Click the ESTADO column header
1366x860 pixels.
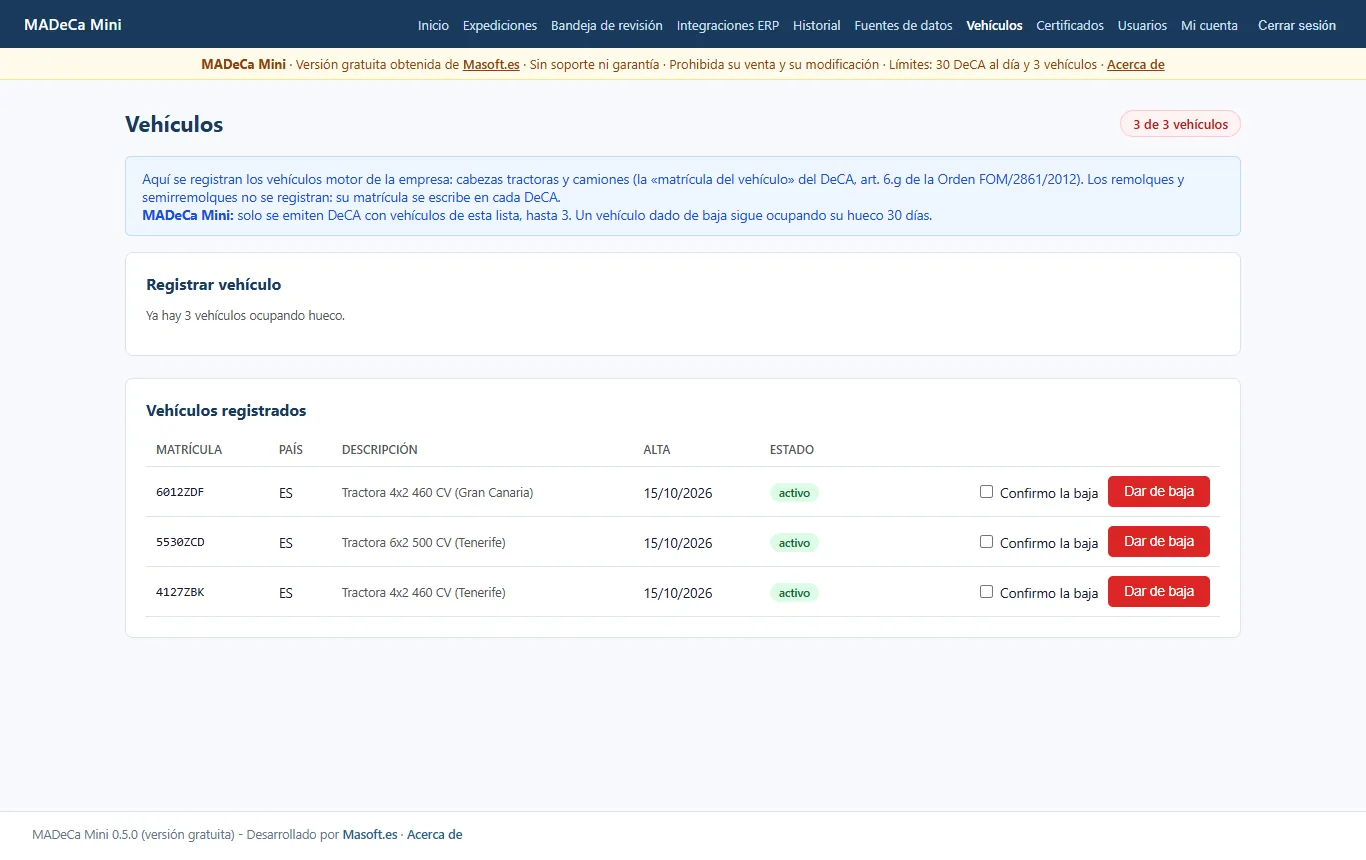point(792,450)
